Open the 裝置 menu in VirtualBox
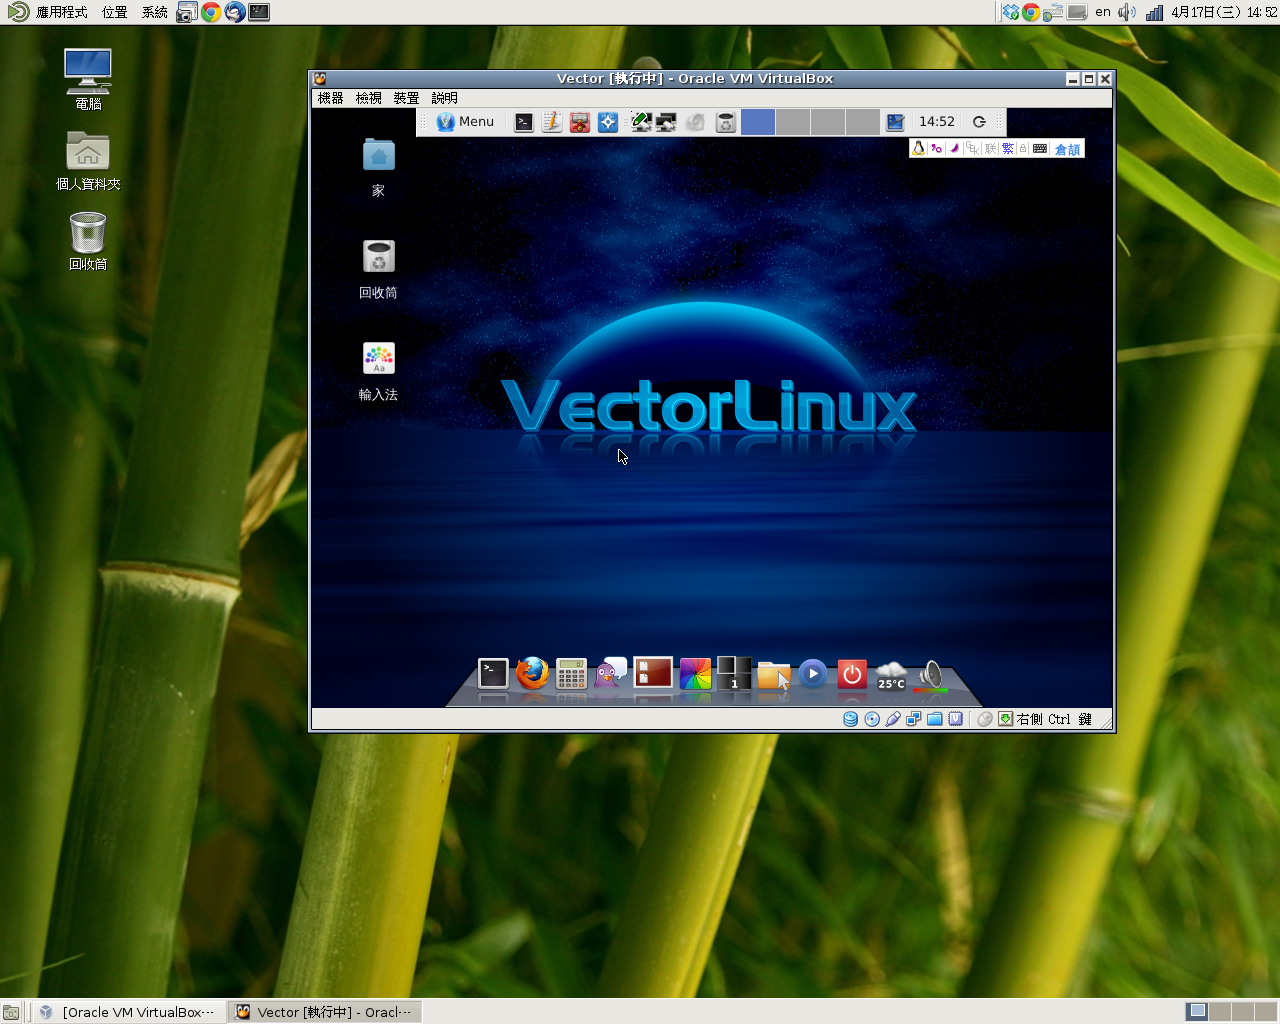Image resolution: width=1280 pixels, height=1024 pixels. (x=406, y=98)
